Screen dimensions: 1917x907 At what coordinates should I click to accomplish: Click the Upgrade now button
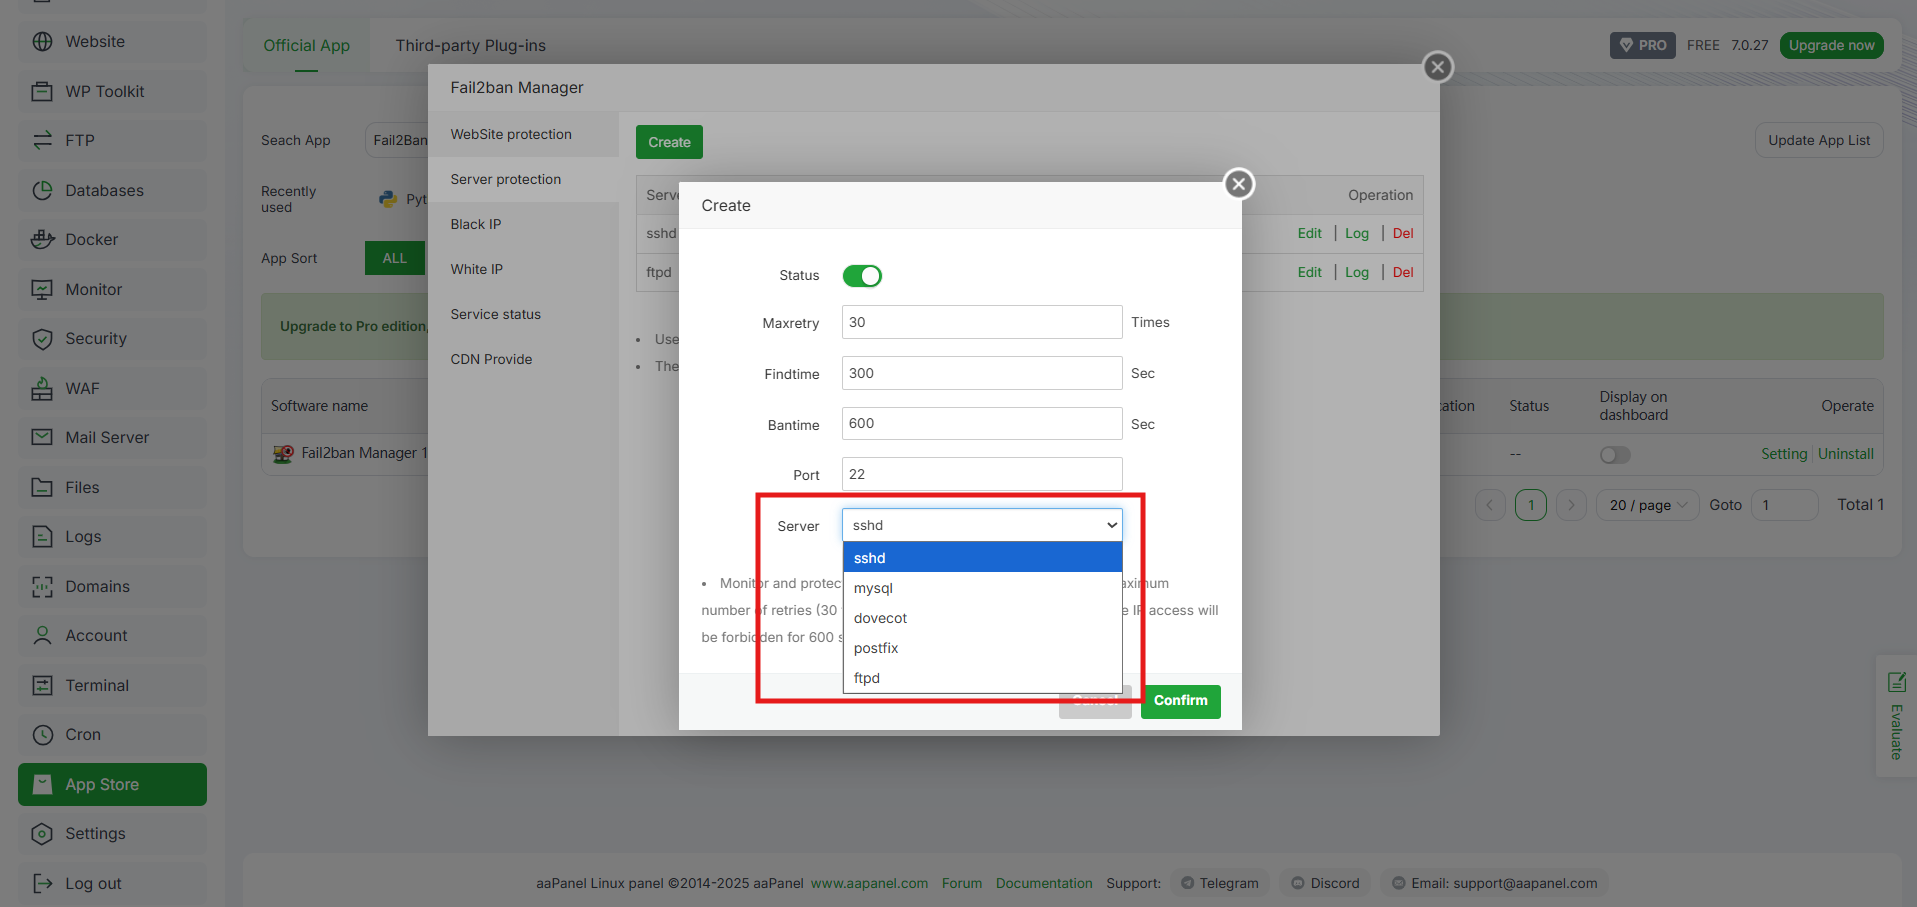[1831, 45]
